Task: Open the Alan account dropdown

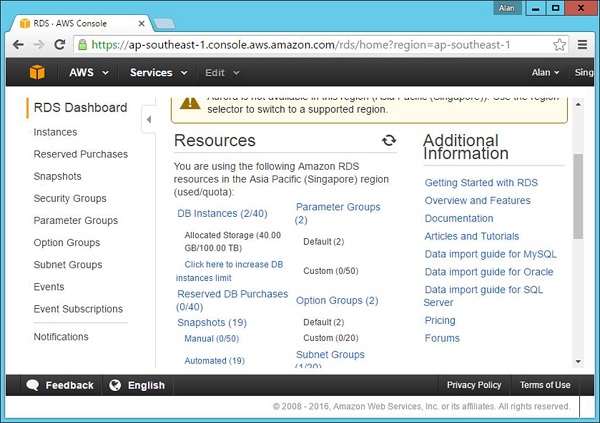Action: click(x=546, y=72)
